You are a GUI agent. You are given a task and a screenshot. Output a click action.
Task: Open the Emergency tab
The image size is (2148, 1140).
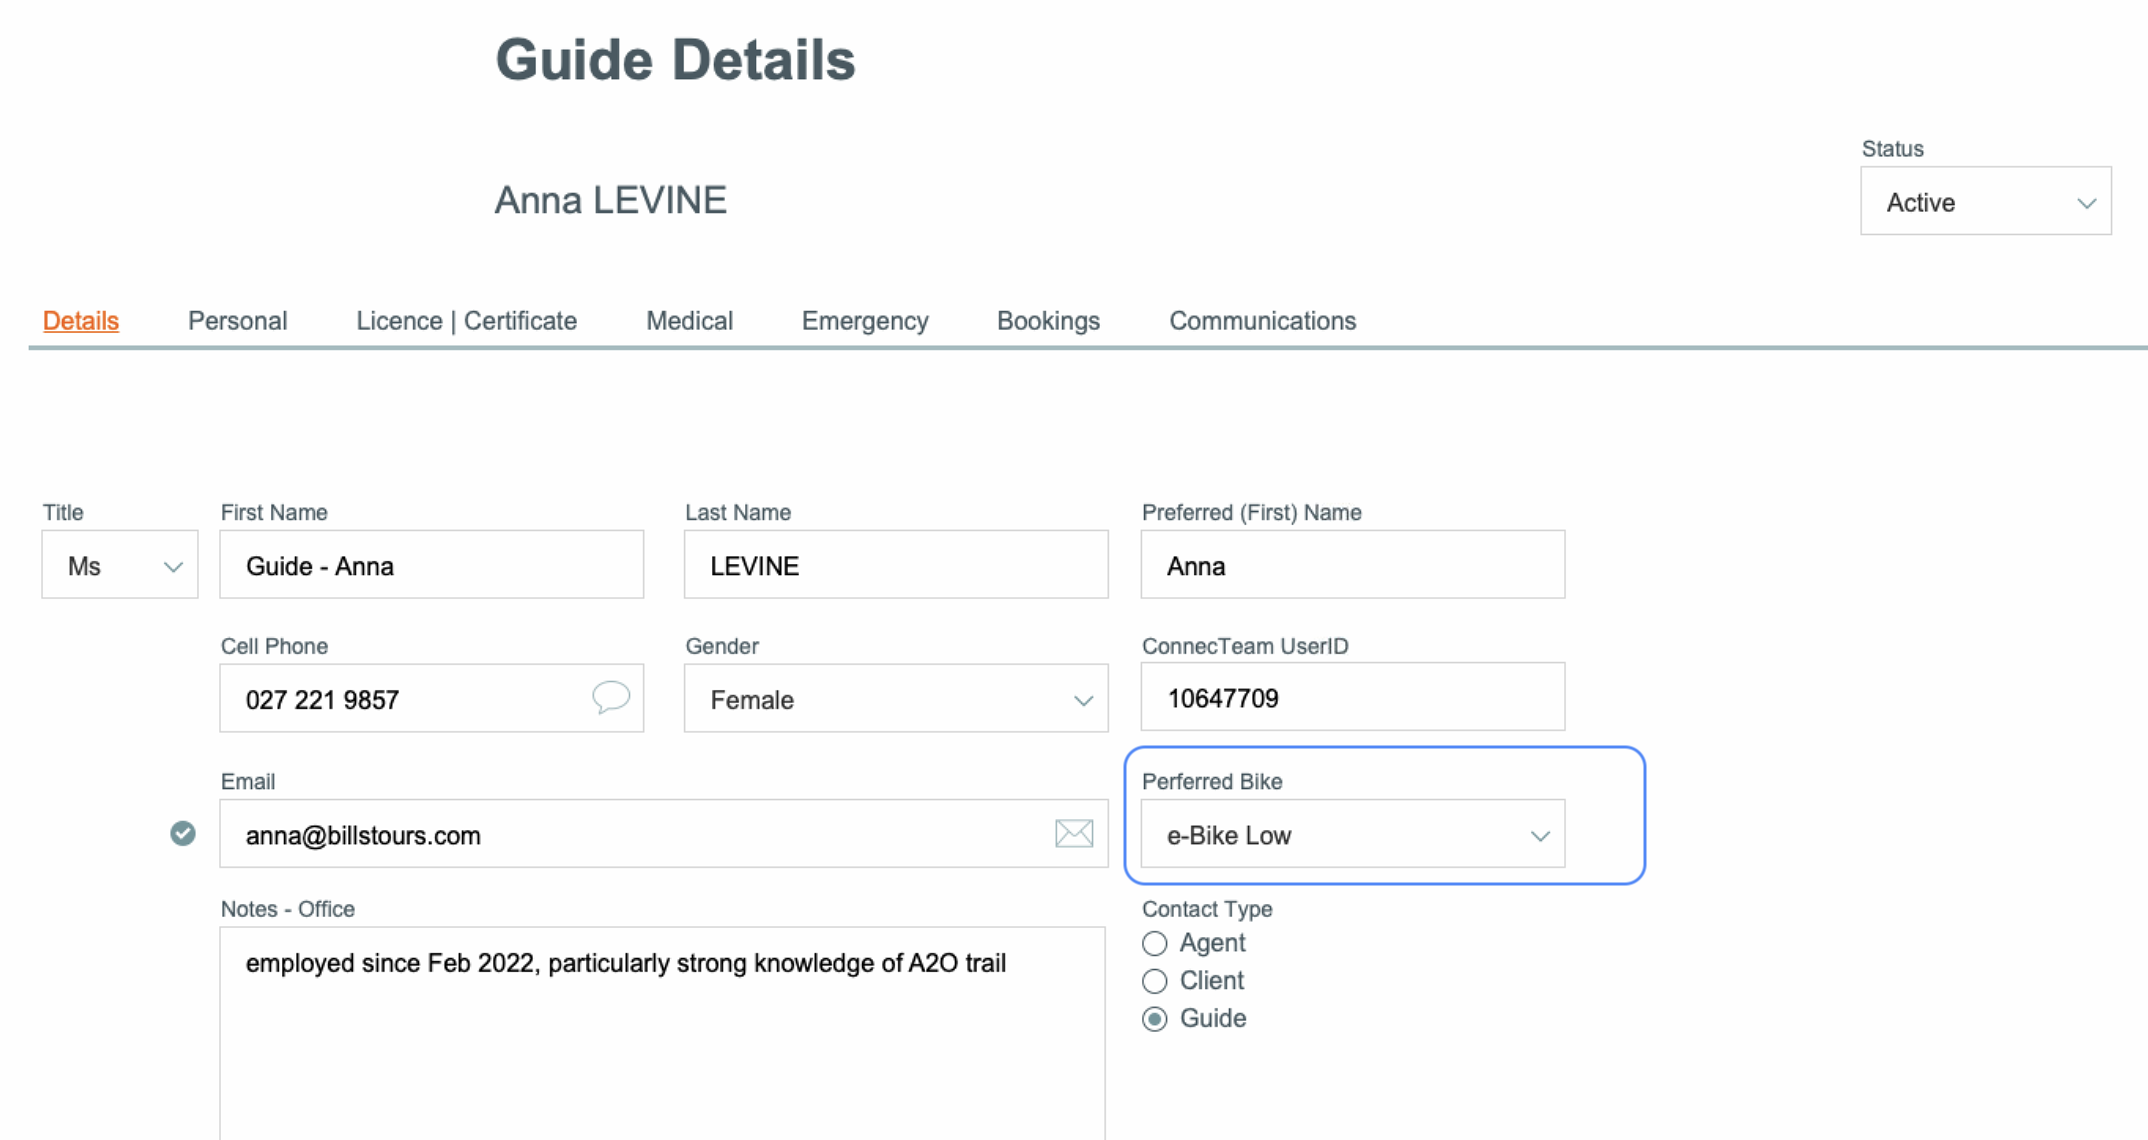(x=865, y=321)
